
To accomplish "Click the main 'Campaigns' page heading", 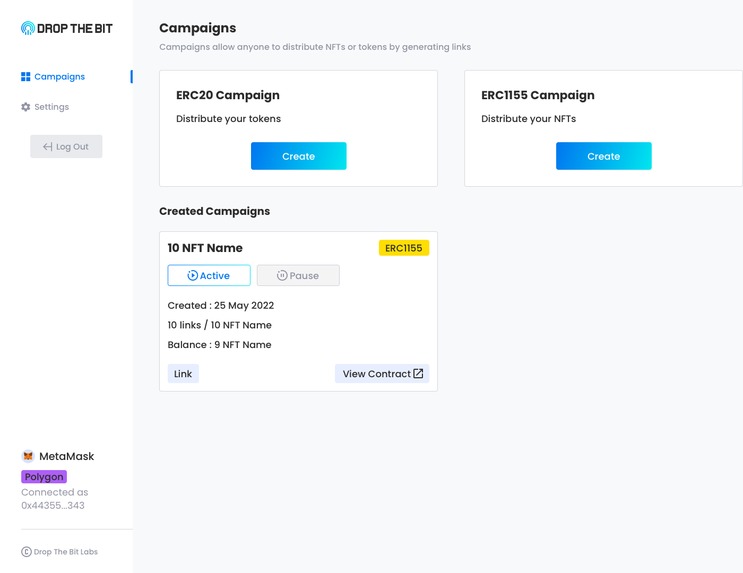I will click(x=198, y=28).
